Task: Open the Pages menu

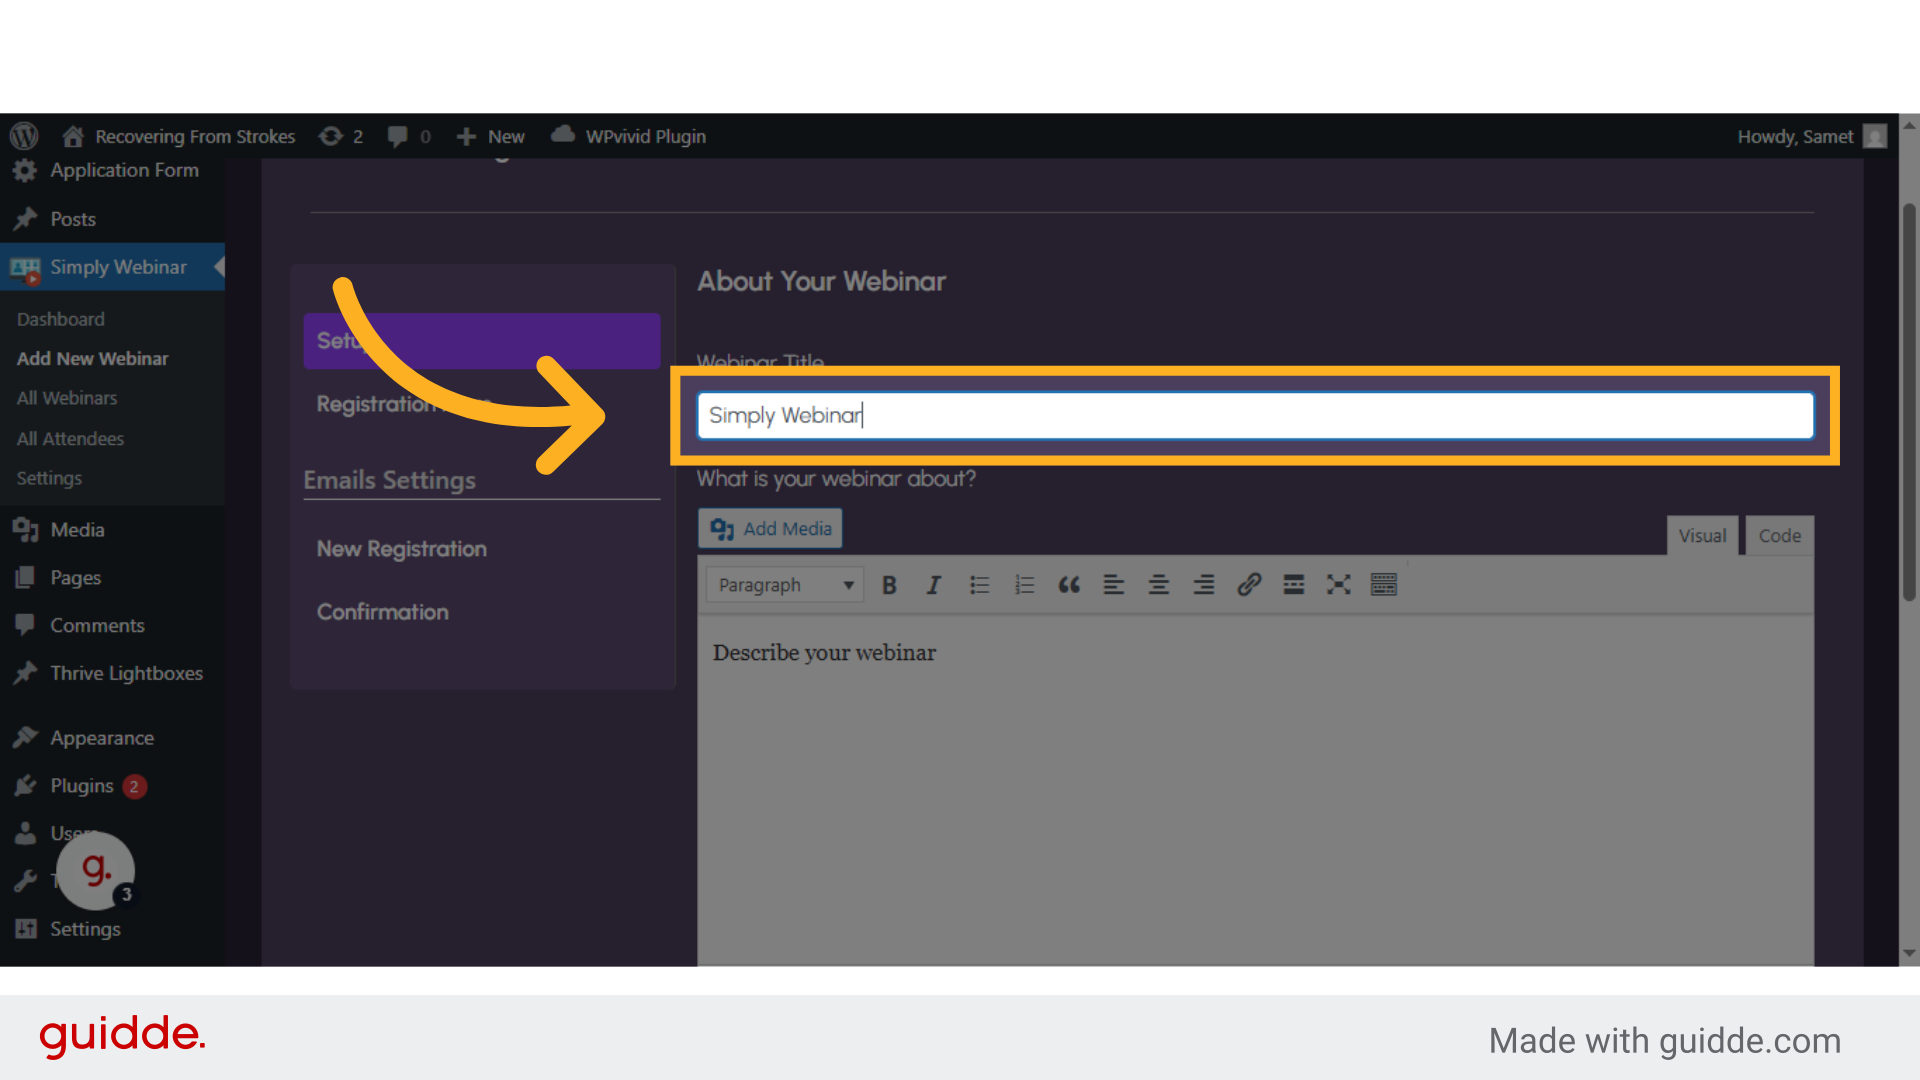Action: coord(75,578)
